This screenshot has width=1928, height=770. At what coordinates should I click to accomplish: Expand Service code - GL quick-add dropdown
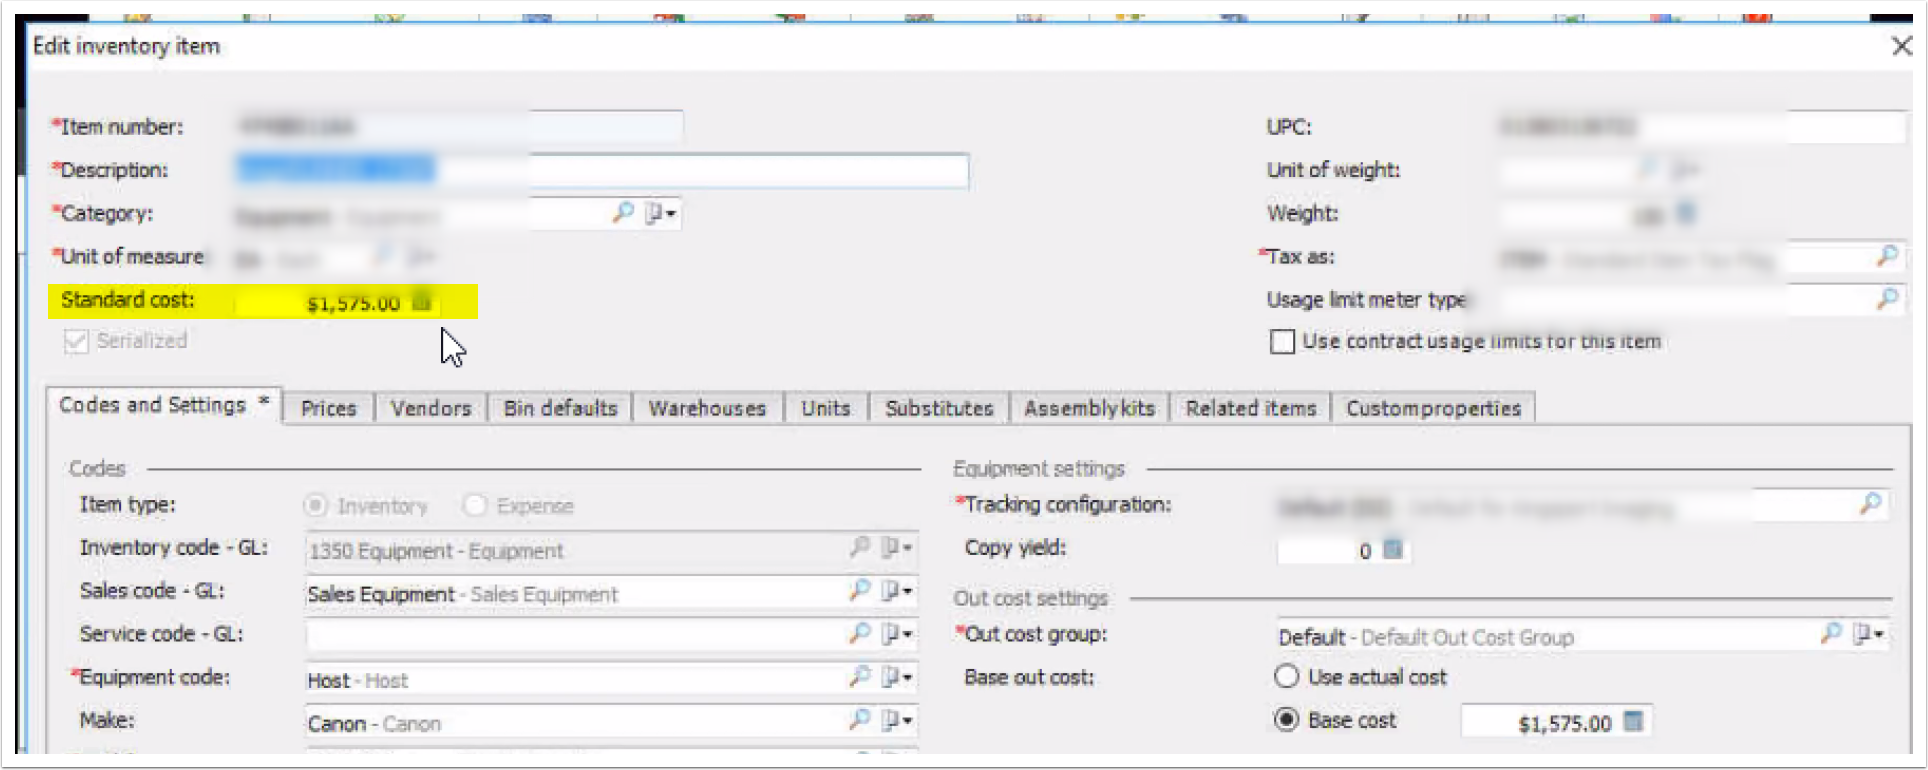896,634
